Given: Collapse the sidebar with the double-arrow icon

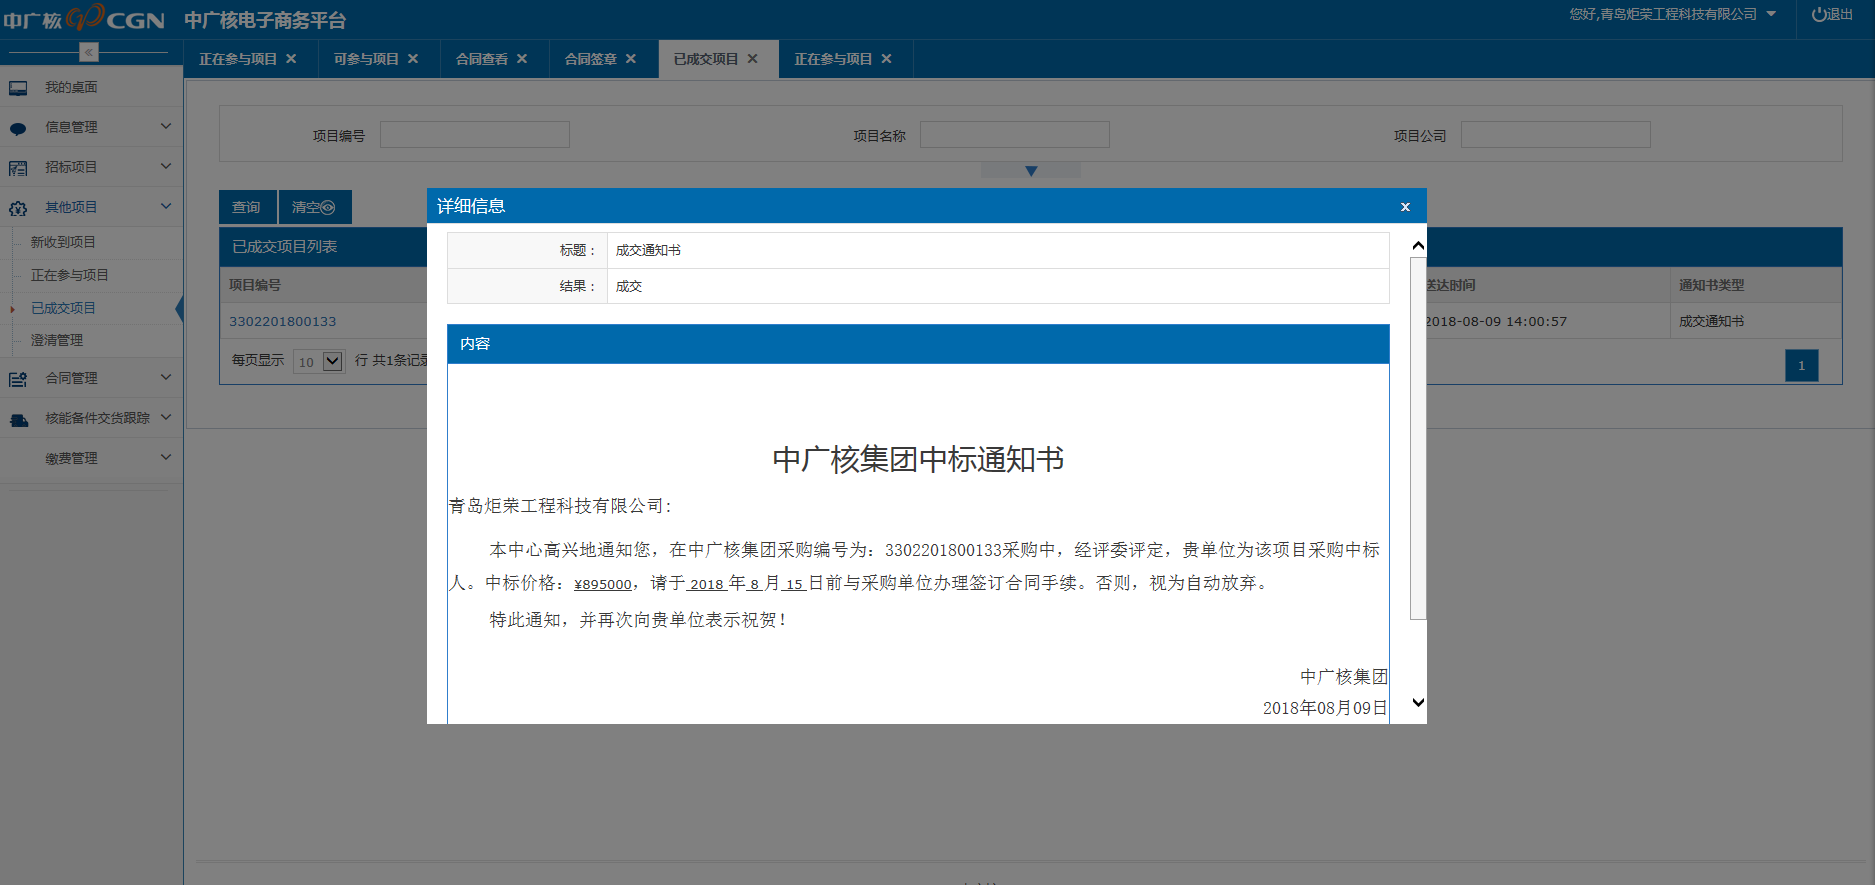Looking at the screenshot, I should click(x=89, y=52).
